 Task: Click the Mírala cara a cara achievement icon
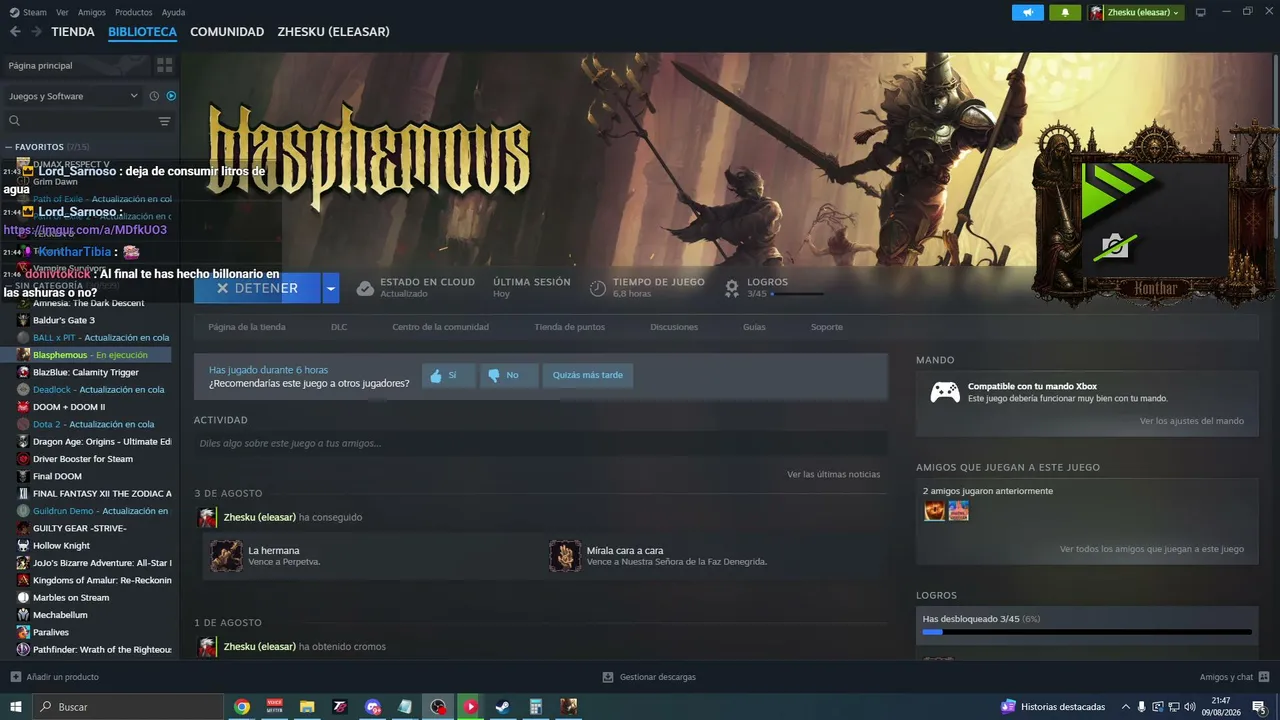tap(565, 556)
